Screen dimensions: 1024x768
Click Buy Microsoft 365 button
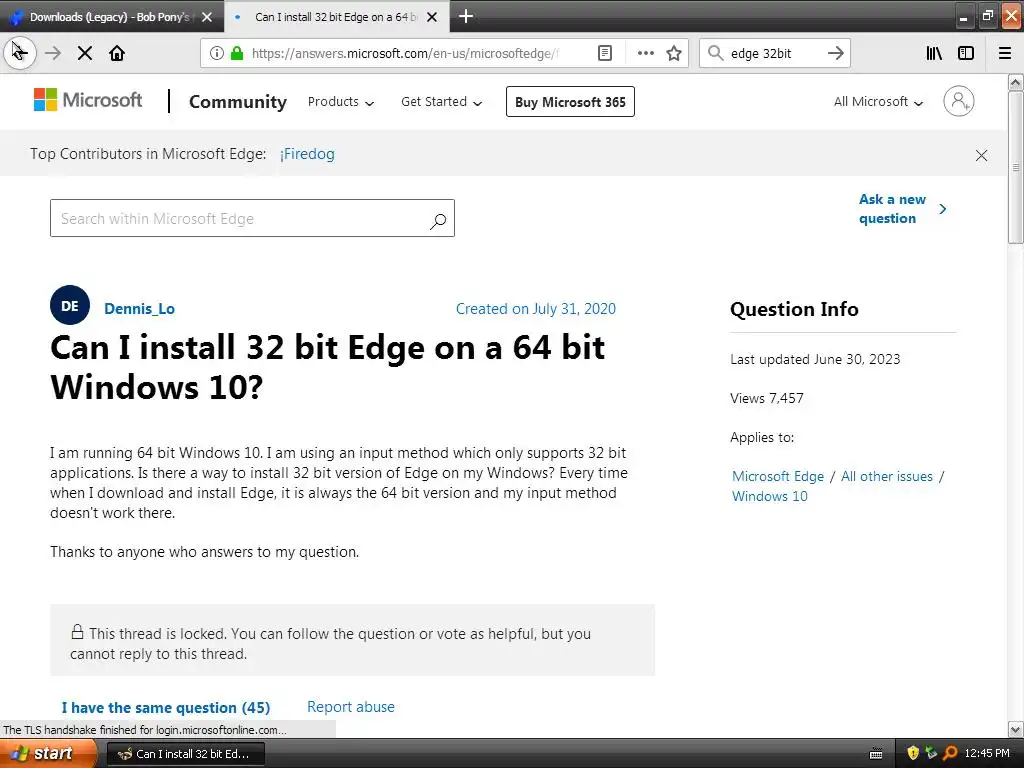tap(570, 102)
